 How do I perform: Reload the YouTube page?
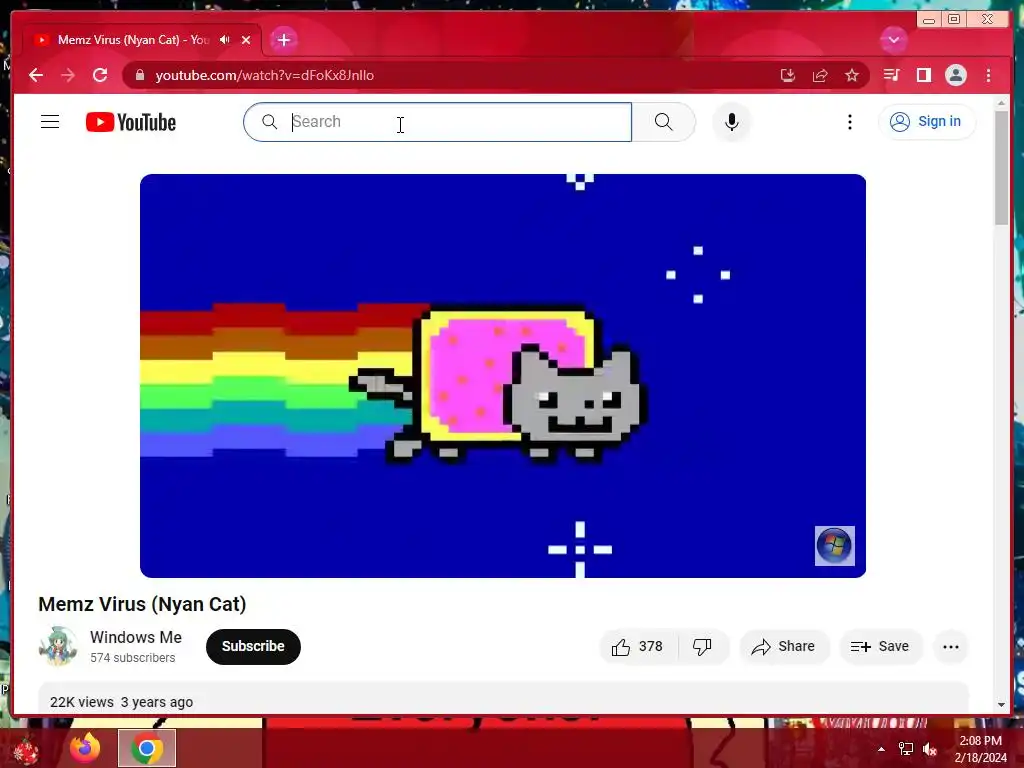(x=100, y=75)
